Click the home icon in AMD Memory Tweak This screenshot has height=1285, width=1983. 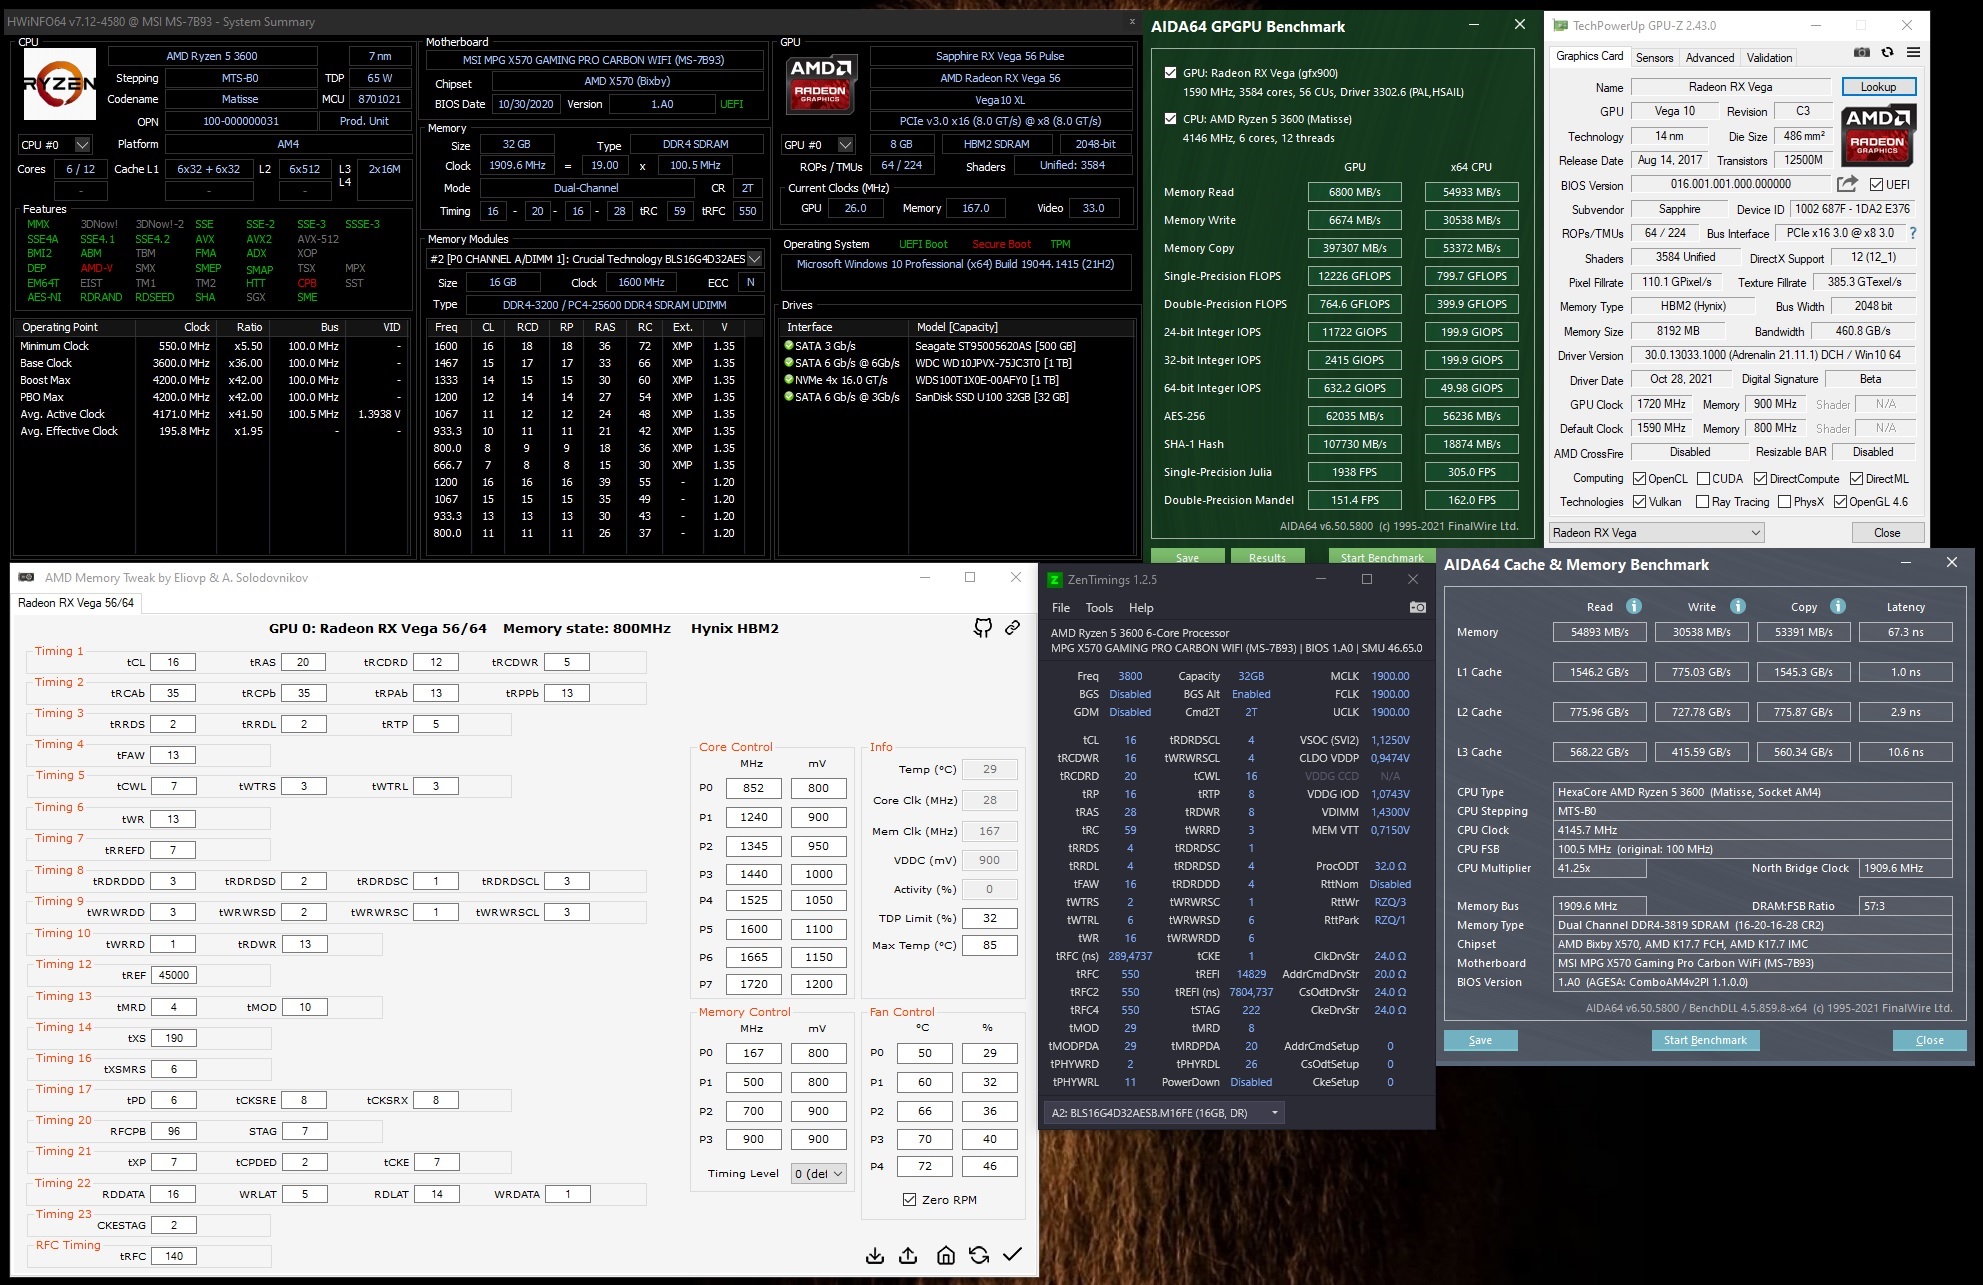(x=945, y=1255)
